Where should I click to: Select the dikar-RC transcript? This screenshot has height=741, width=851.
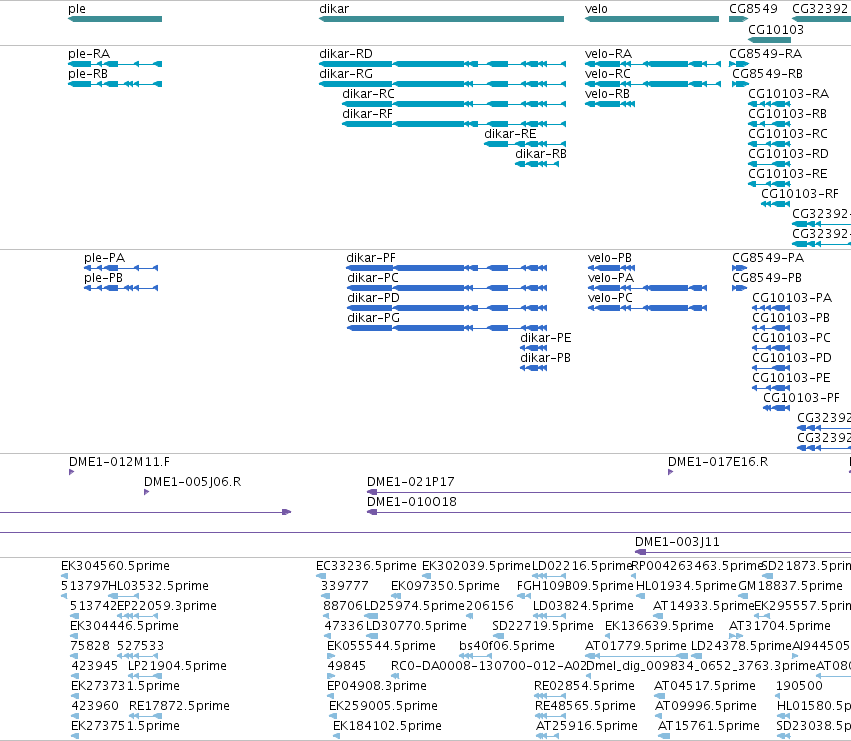(x=454, y=104)
